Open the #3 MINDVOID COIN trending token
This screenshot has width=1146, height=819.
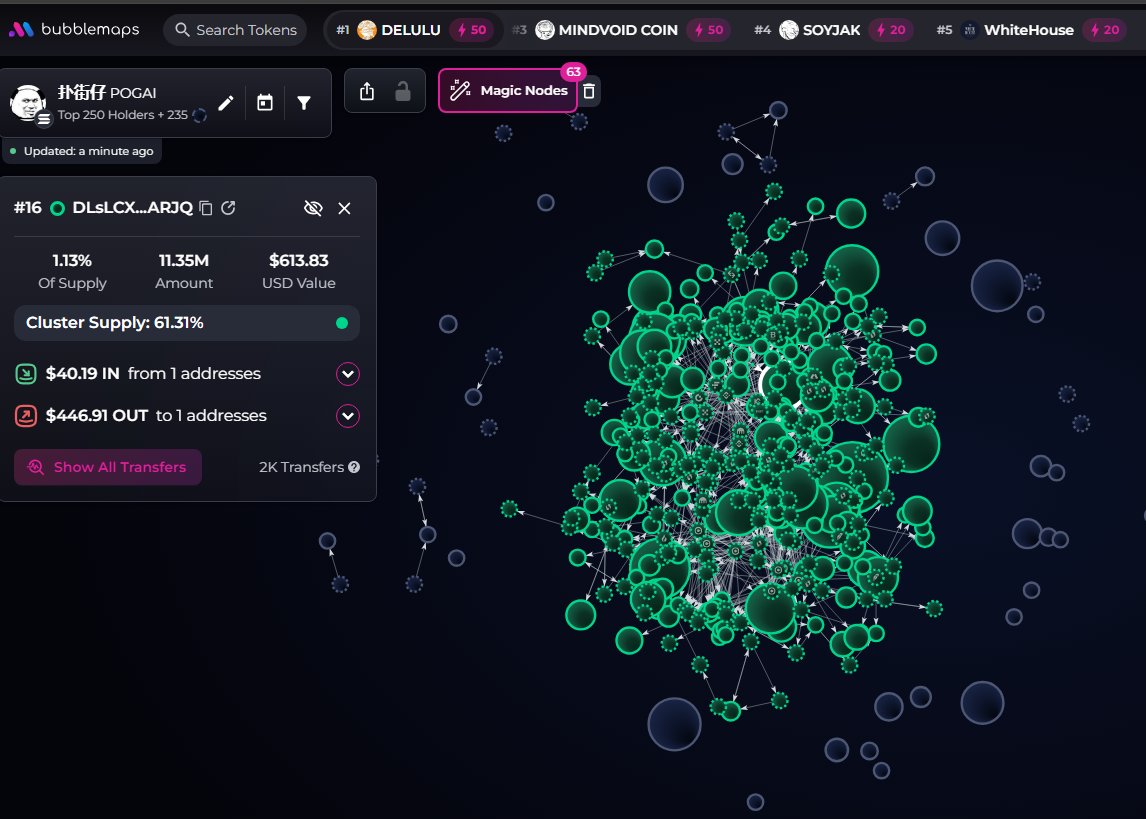(x=621, y=30)
